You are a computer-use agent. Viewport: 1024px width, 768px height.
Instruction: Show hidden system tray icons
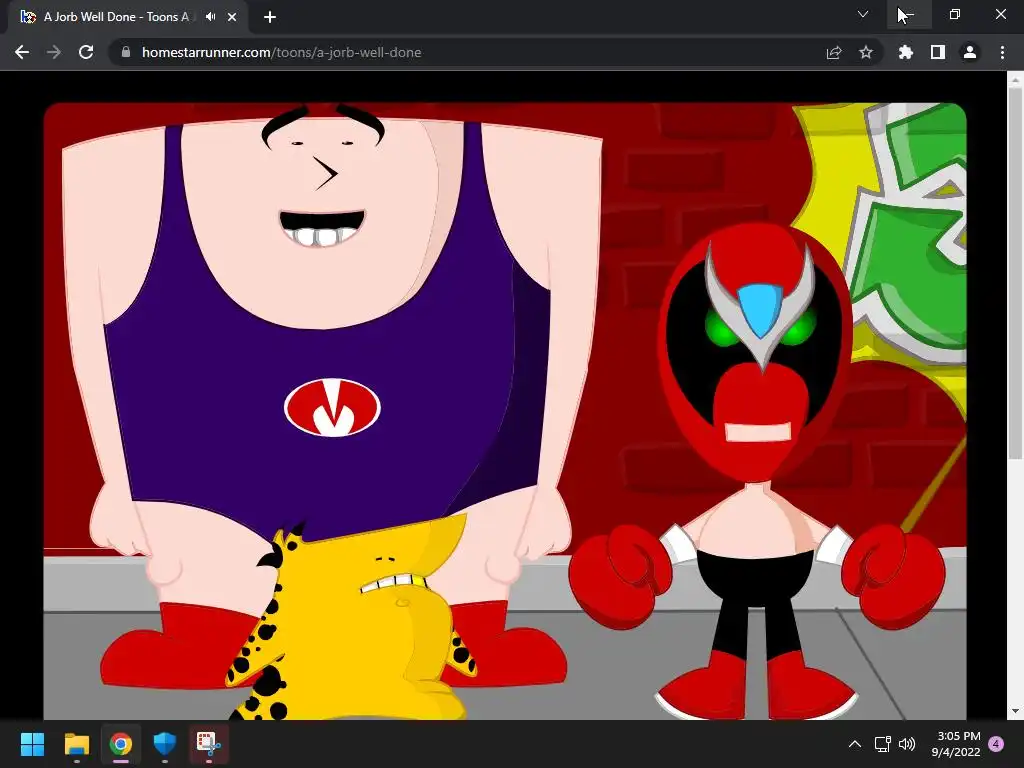(855, 744)
